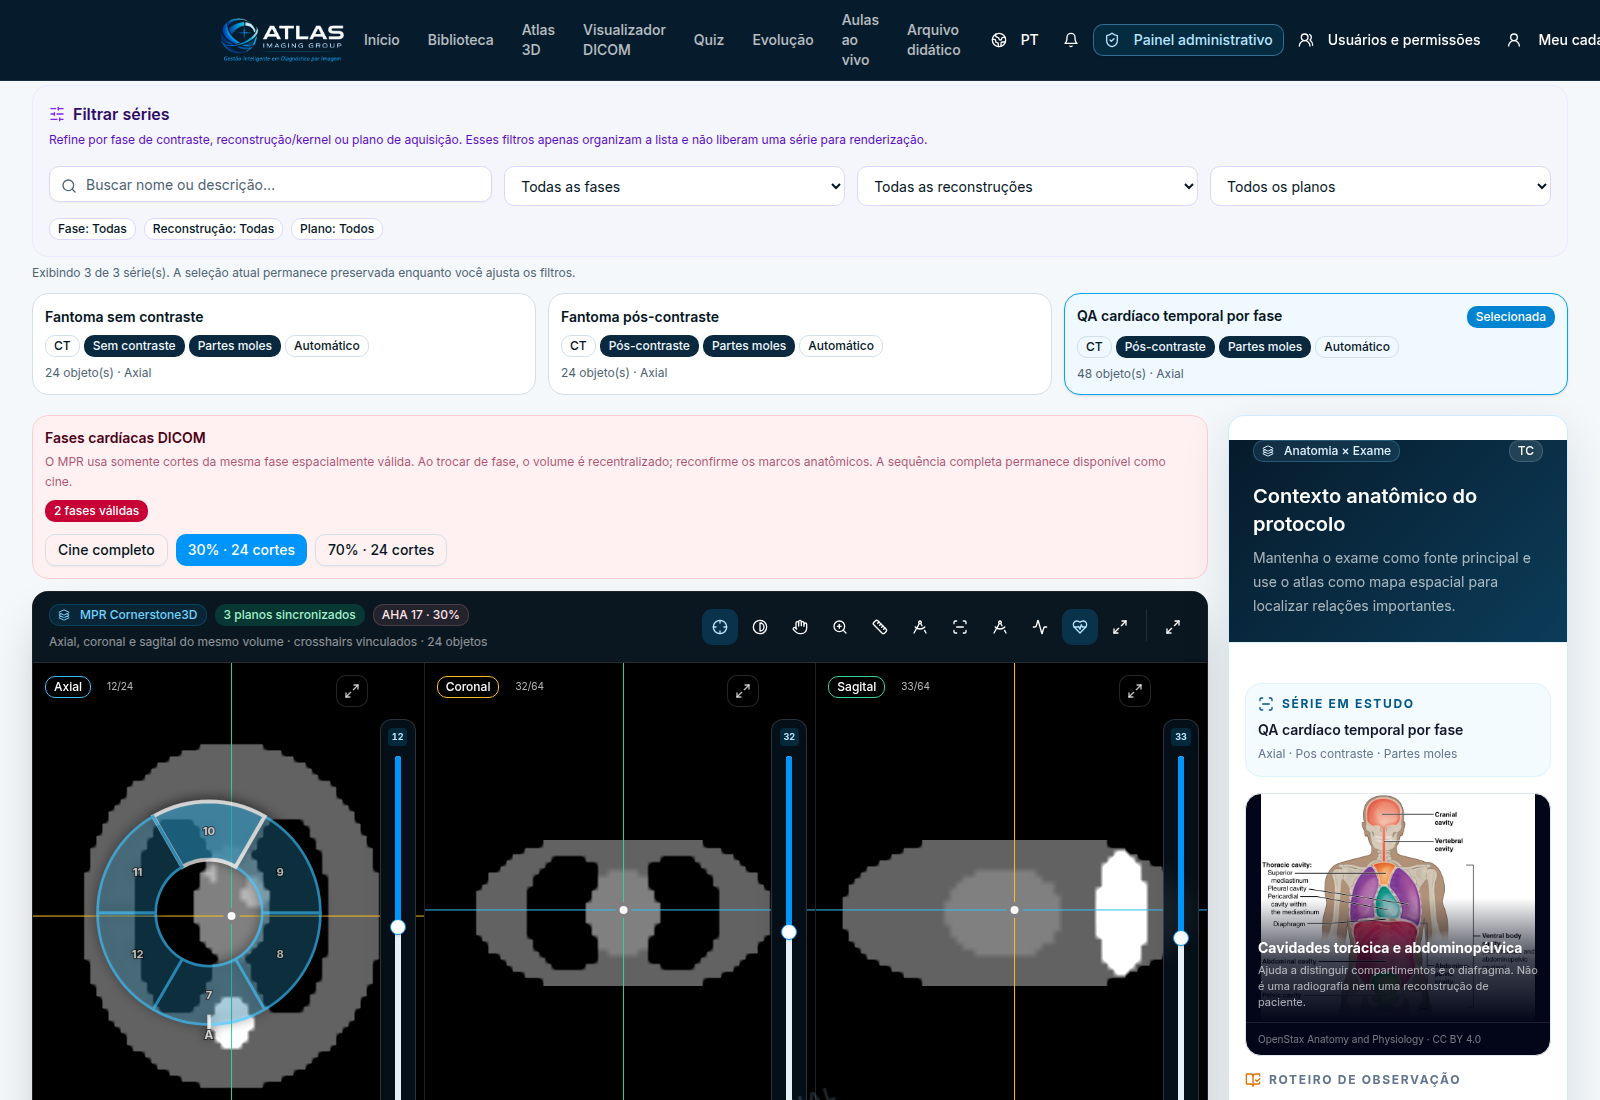Open the PT language selector

point(1015,40)
